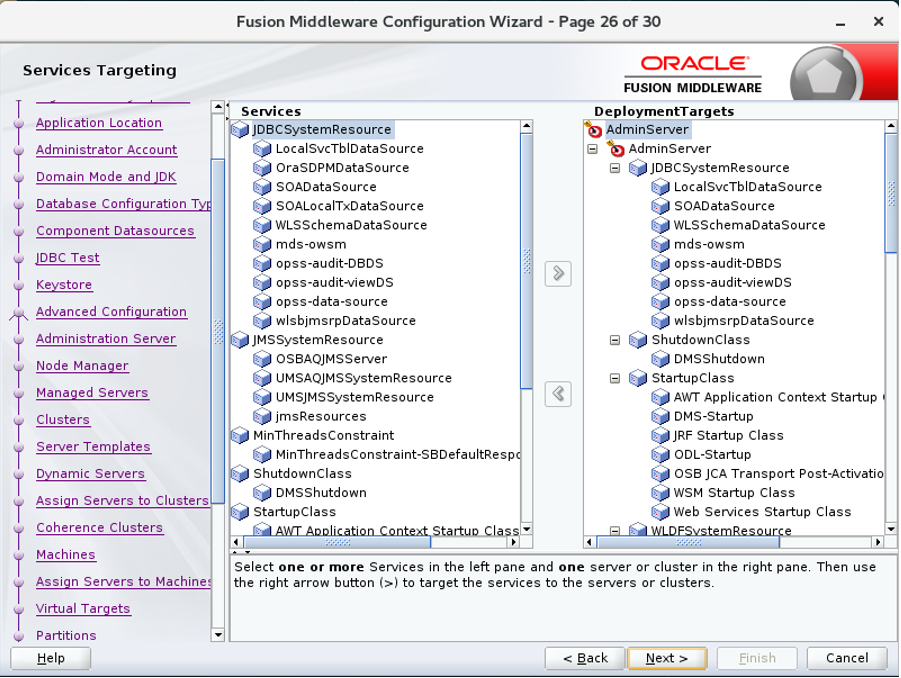
Task: Click the DeploymentTargets horizontal scrollbar thumb
Action: point(688,542)
